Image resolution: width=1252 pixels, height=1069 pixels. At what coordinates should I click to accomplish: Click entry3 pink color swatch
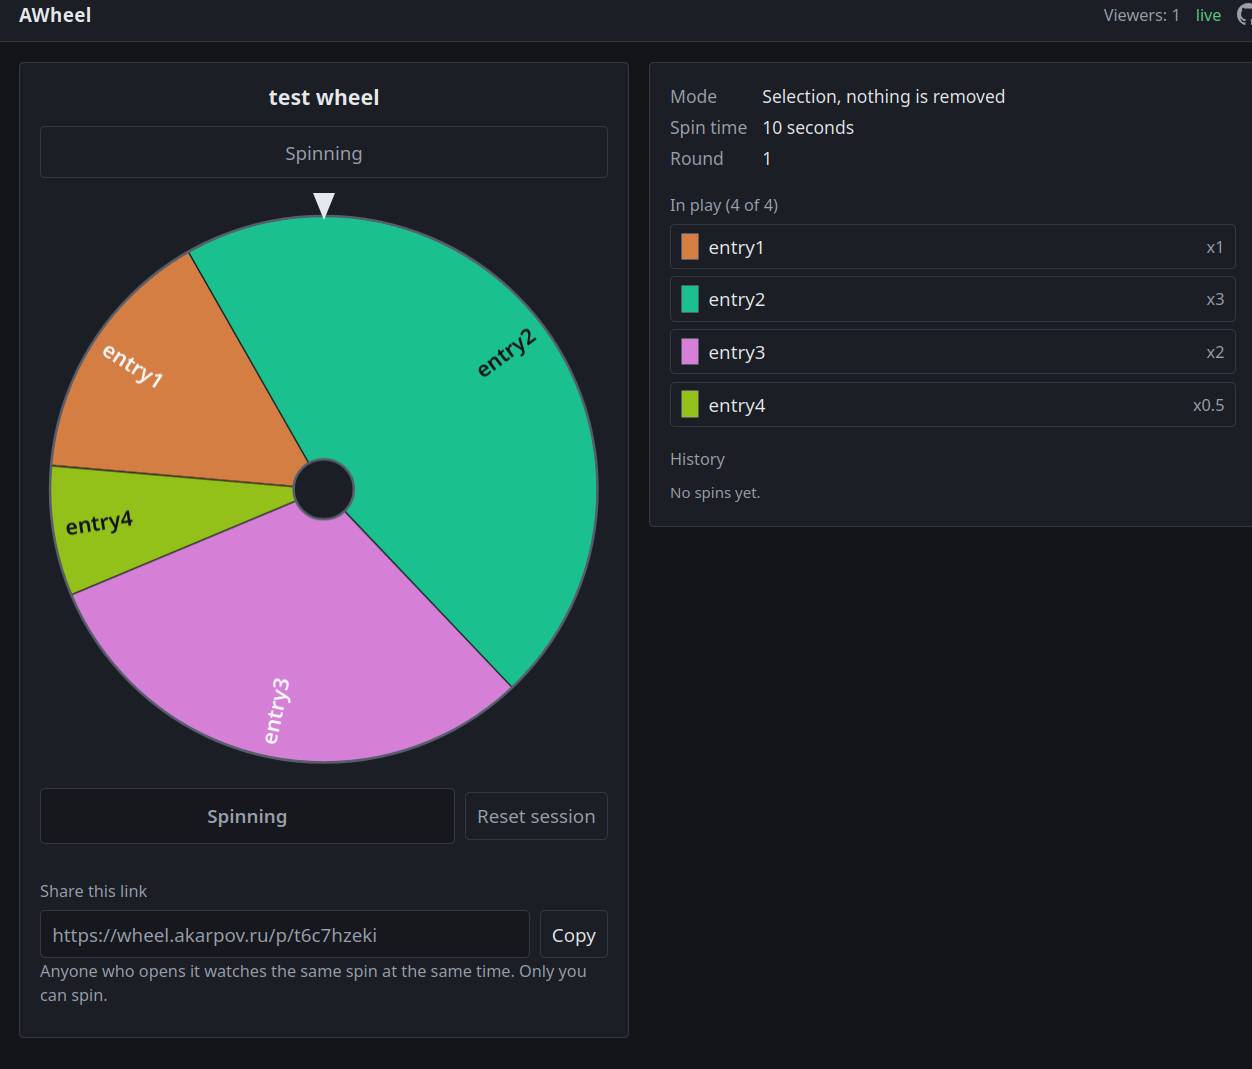point(690,352)
